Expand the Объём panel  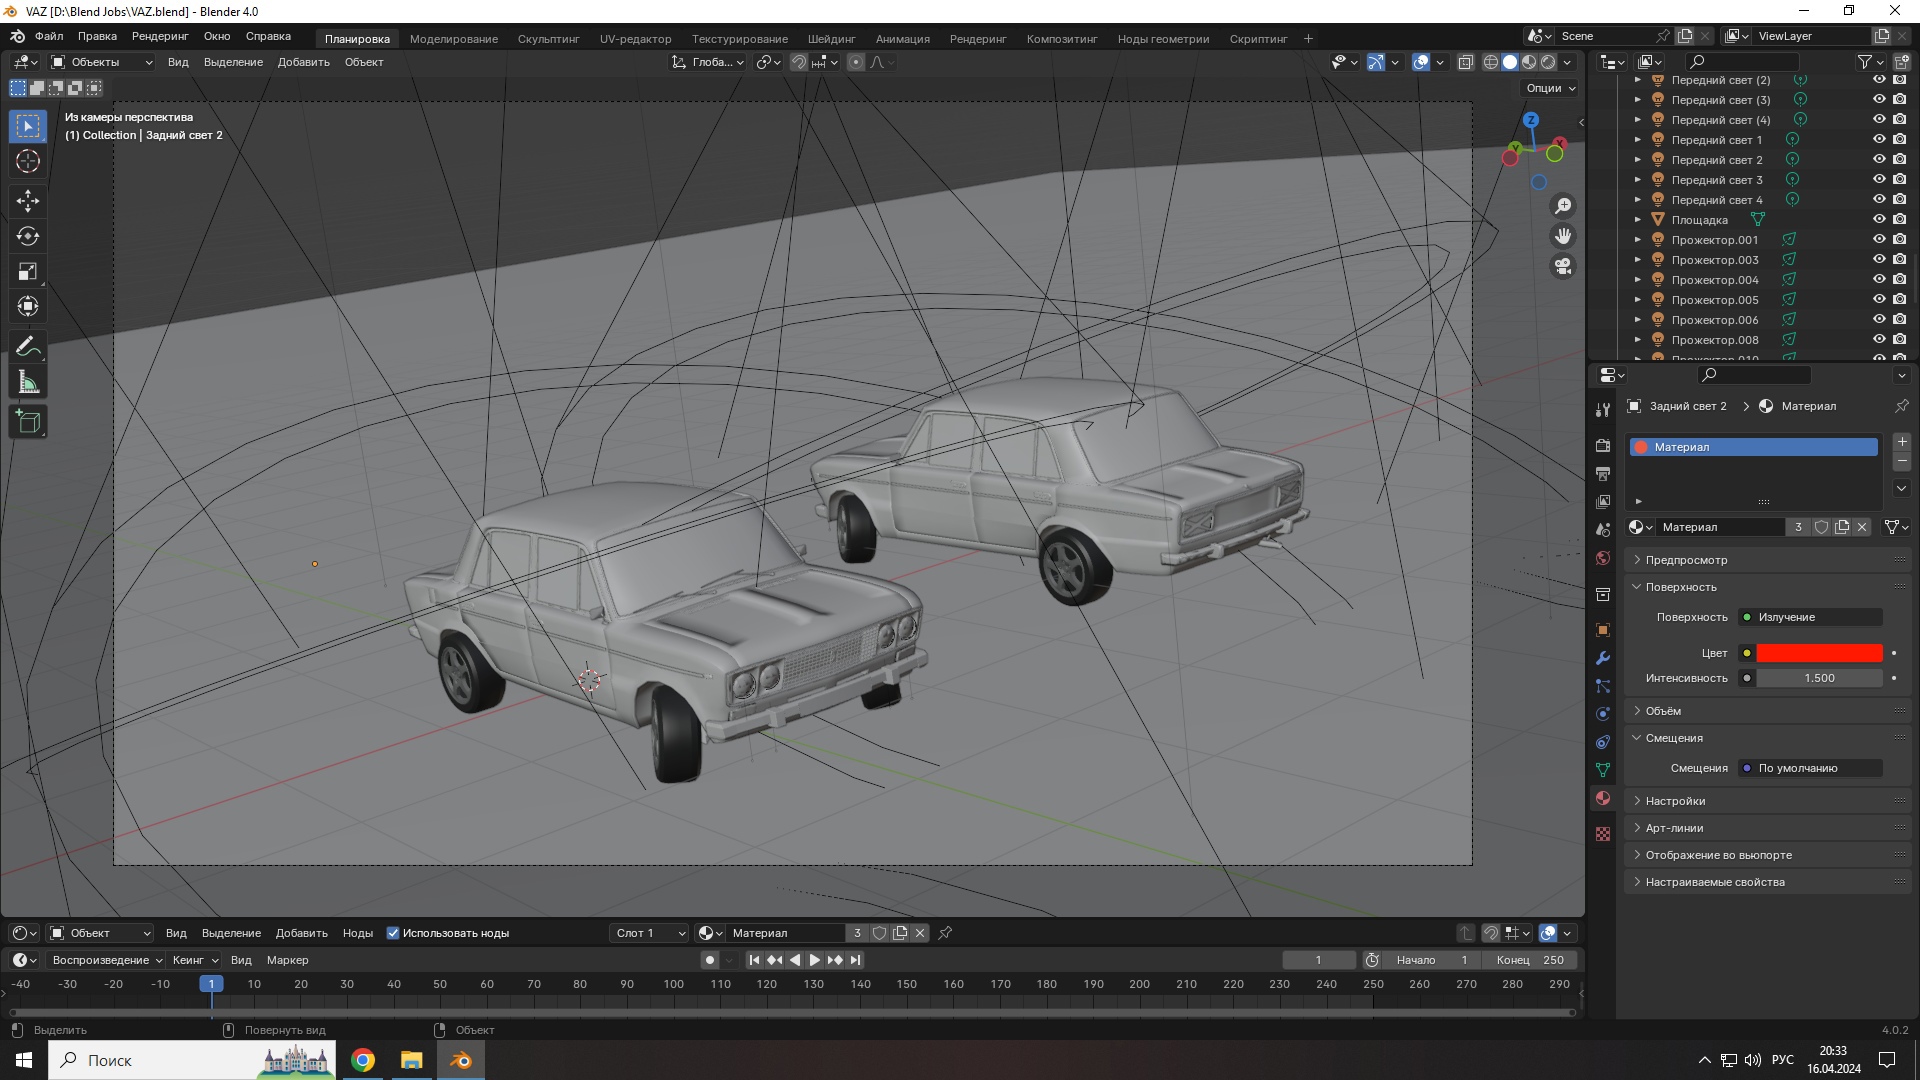click(1663, 711)
